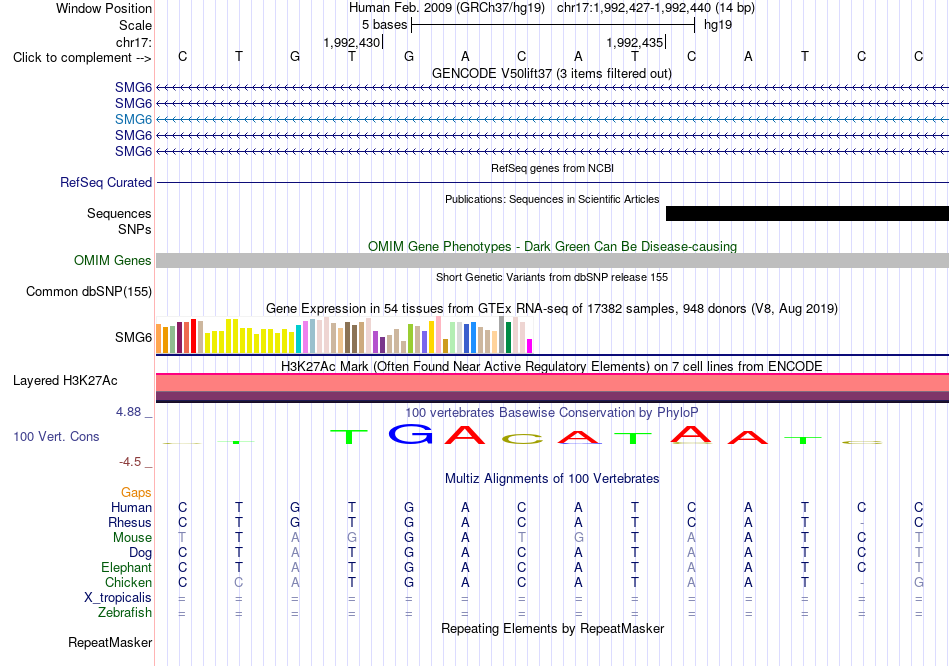
Task: Click the chr17: ruler label
Action: pyautogui.click(x=134, y=42)
